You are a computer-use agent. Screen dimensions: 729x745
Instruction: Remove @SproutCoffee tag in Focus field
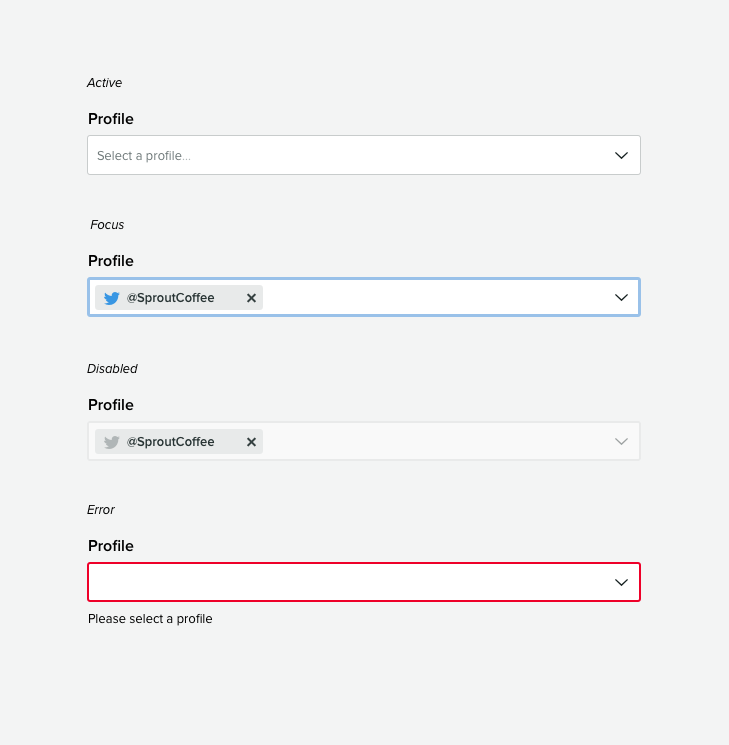point(251,298)
